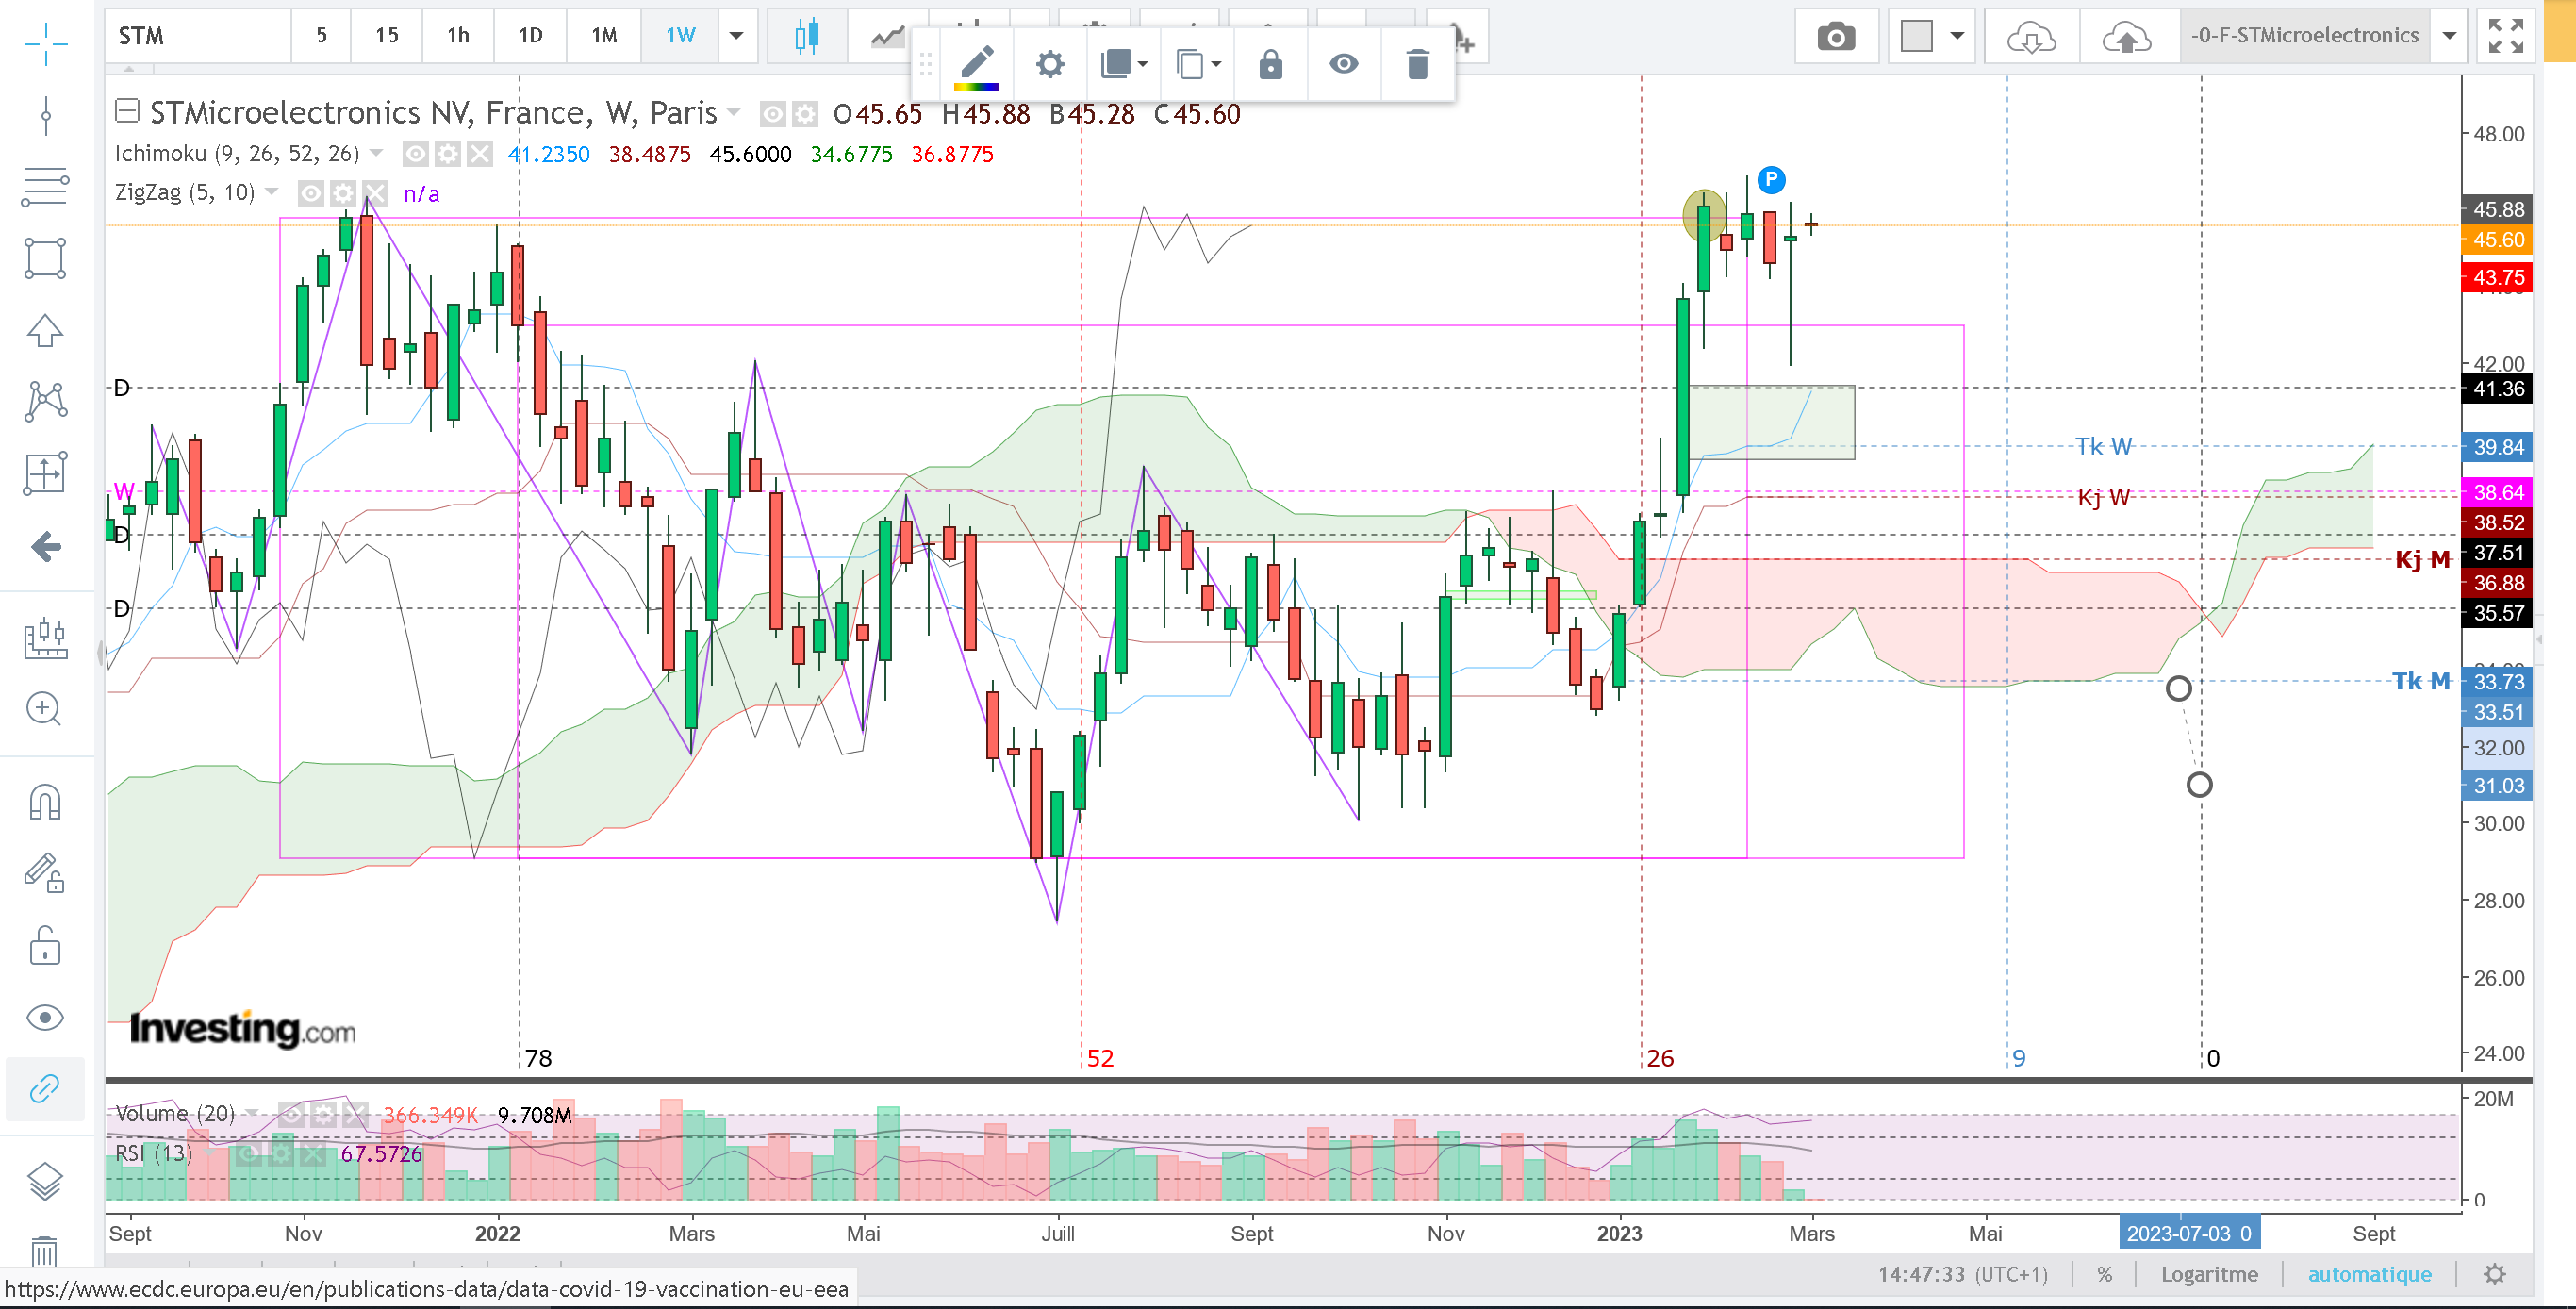
Task: Expand Volume indicator options arrow
Action: tap(252, 1113)
